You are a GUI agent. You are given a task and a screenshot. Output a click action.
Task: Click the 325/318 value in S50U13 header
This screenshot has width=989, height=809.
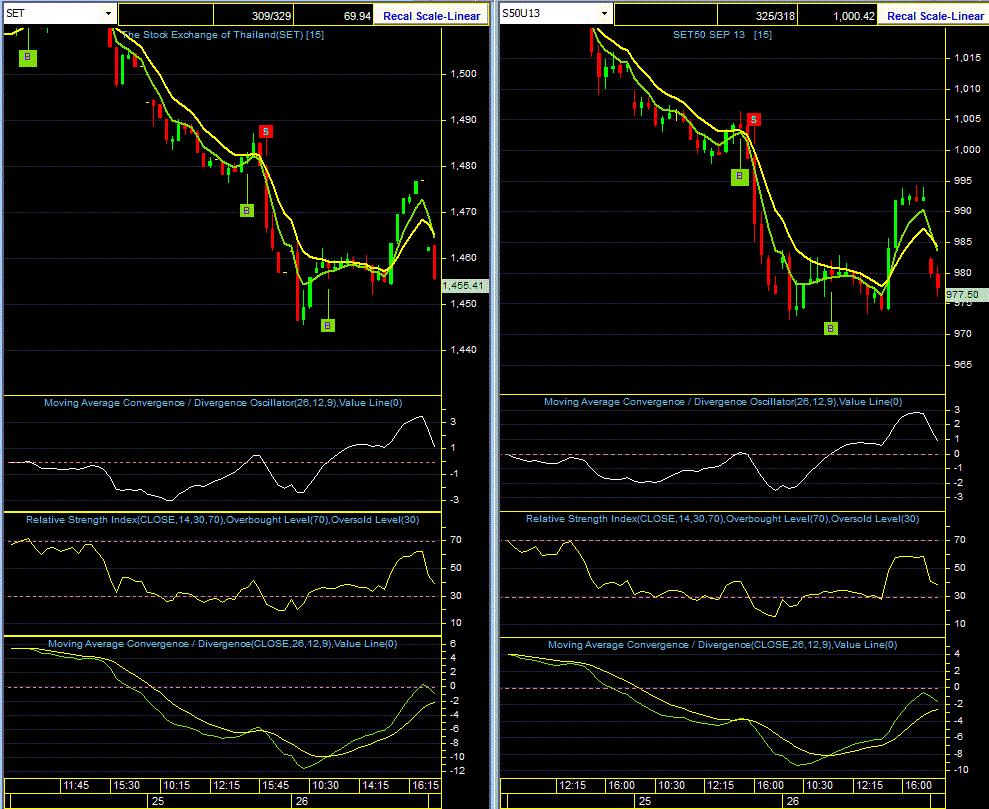click(775, 16)
